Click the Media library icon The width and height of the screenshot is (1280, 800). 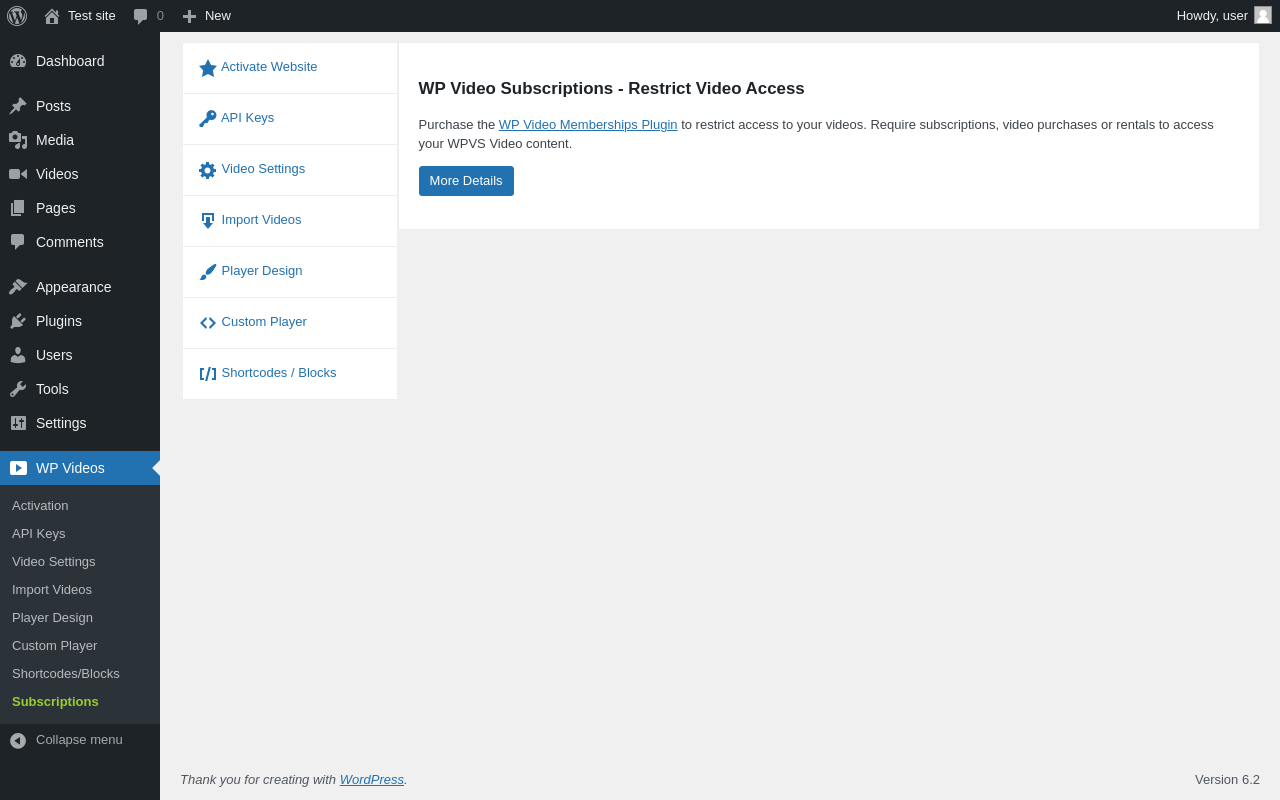[18, 140]
